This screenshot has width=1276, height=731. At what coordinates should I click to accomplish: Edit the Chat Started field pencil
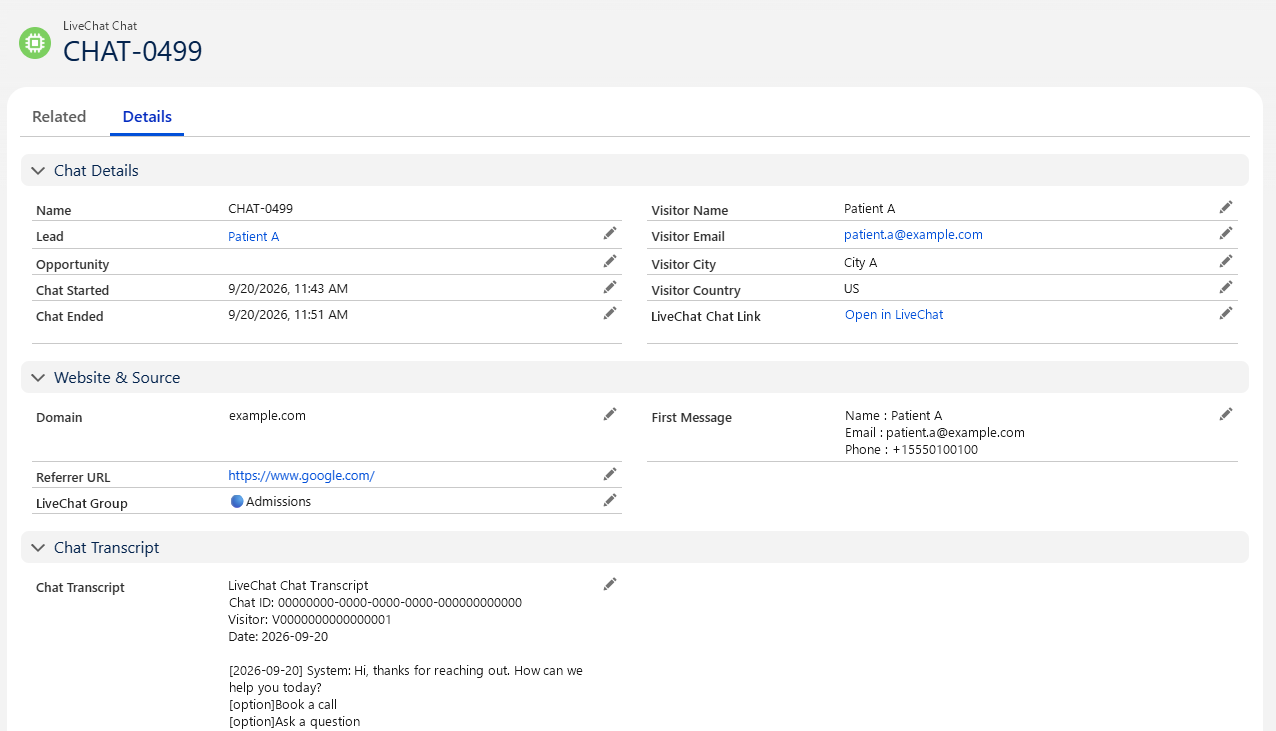610,287
